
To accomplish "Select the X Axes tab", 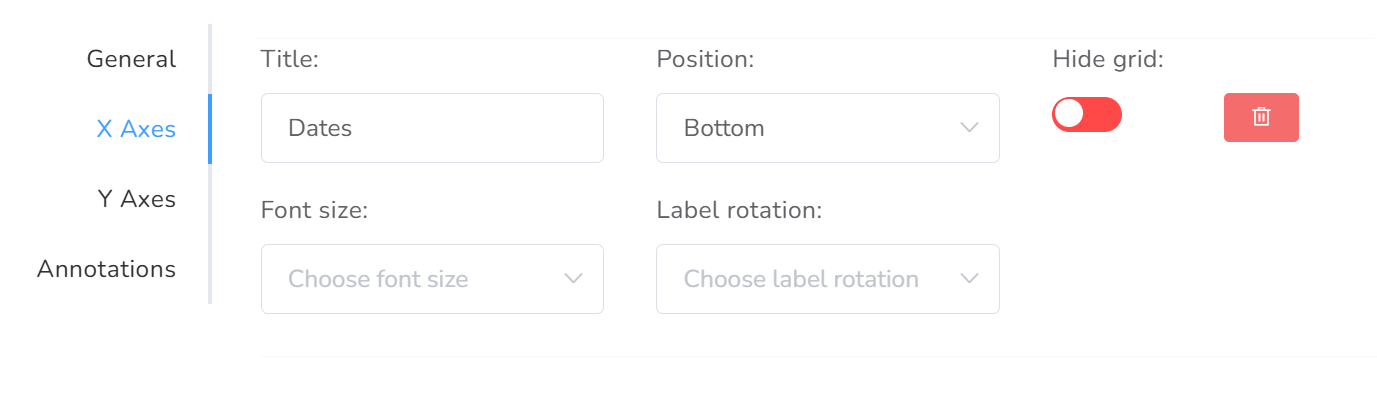I will tap(136, 129).
